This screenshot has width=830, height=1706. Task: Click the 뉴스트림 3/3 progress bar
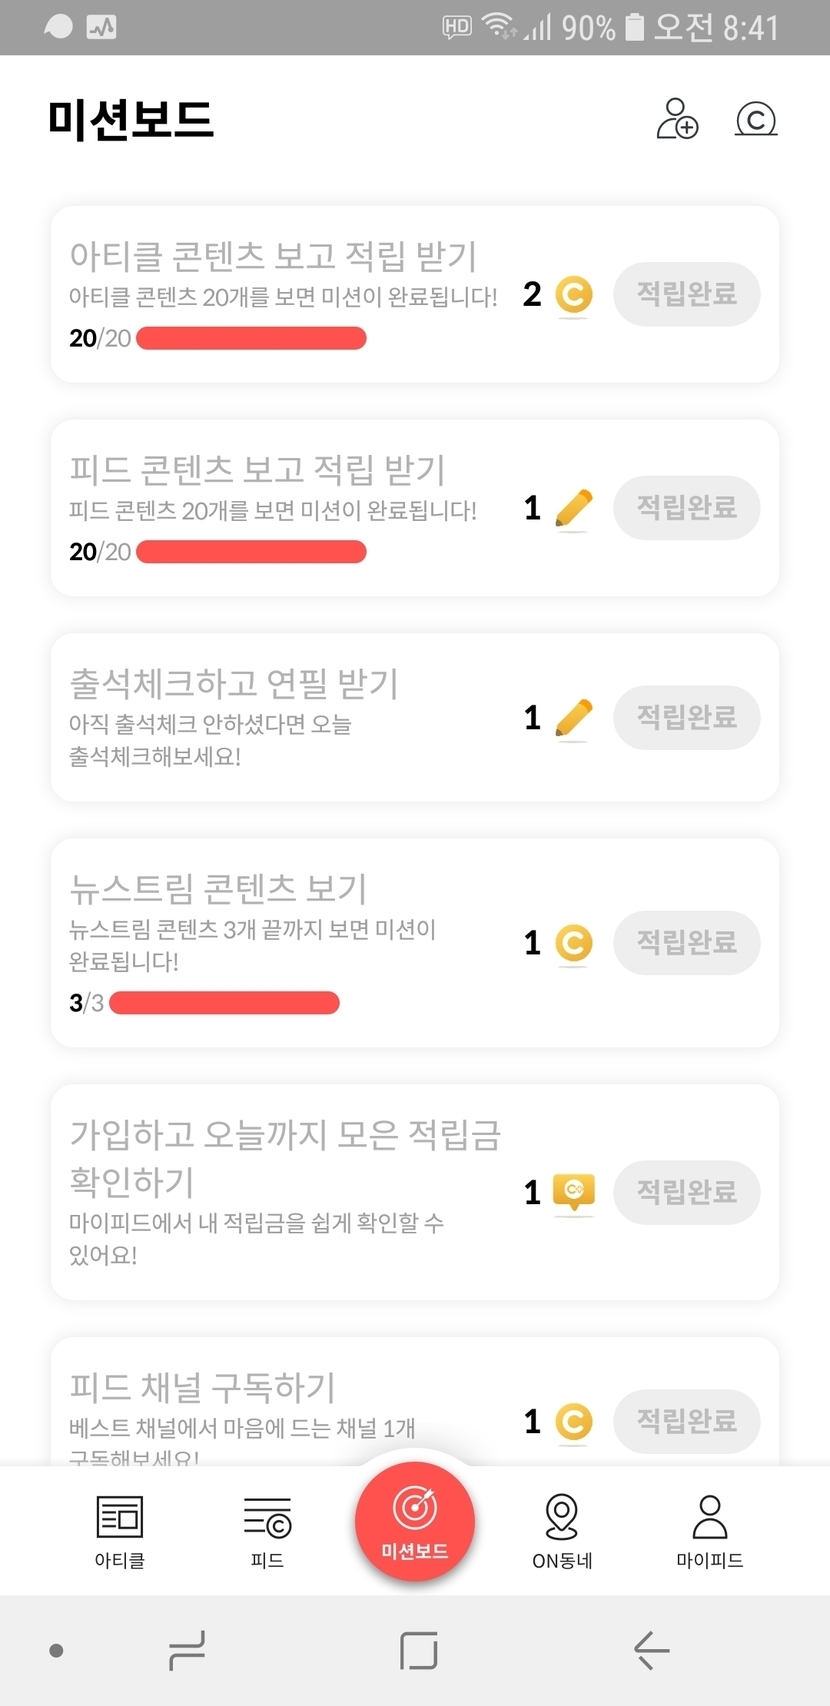[224, 1003]
